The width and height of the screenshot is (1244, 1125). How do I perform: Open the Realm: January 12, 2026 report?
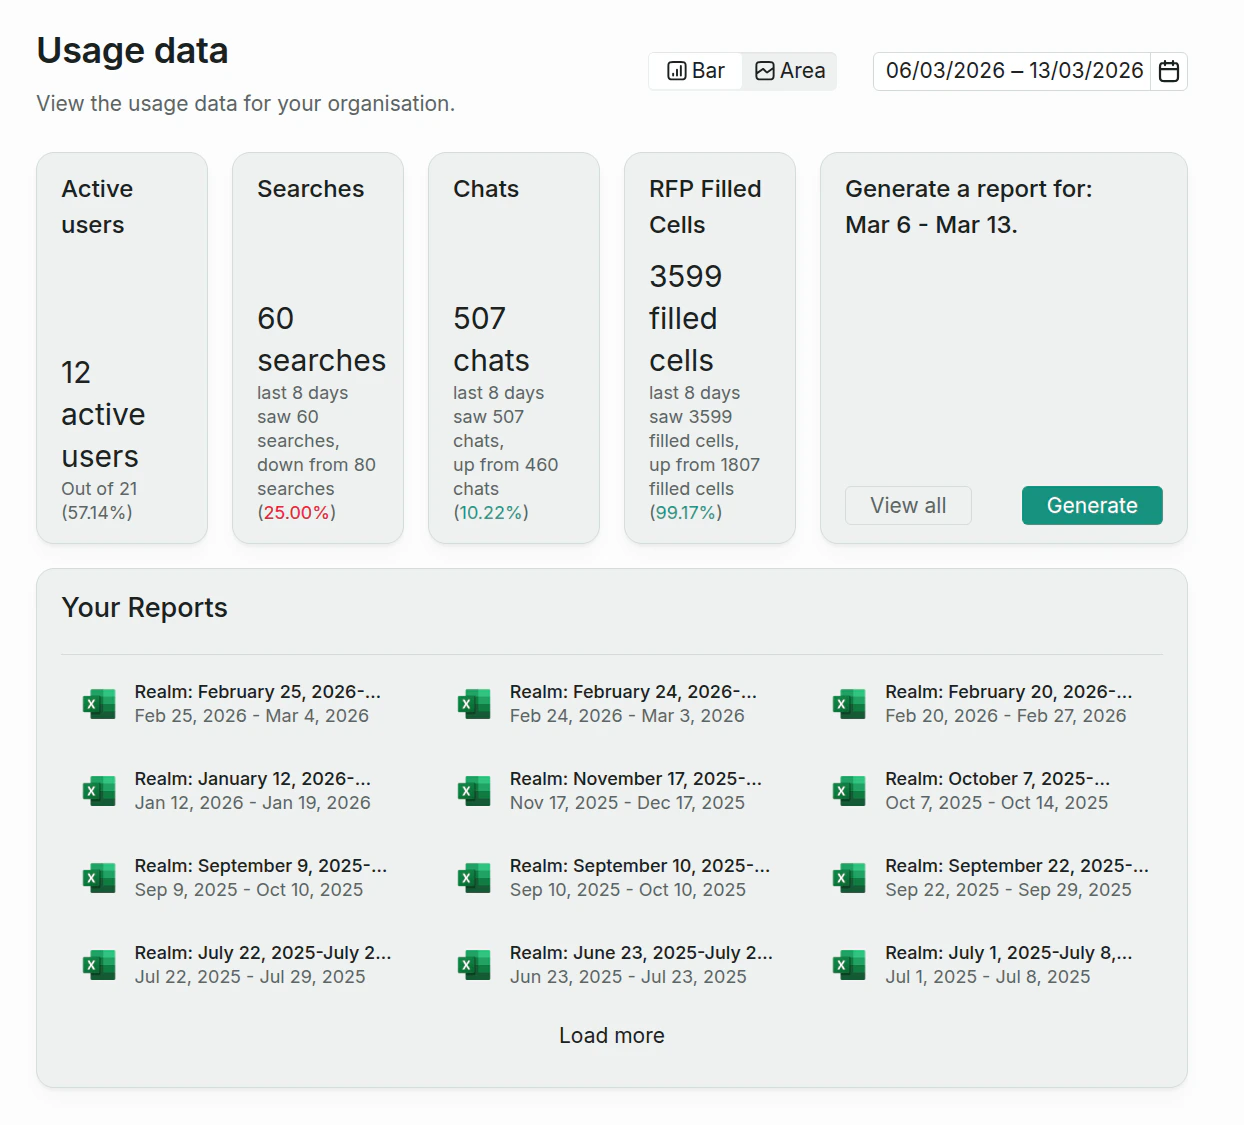pyautogui.click(x=252, y=778)
